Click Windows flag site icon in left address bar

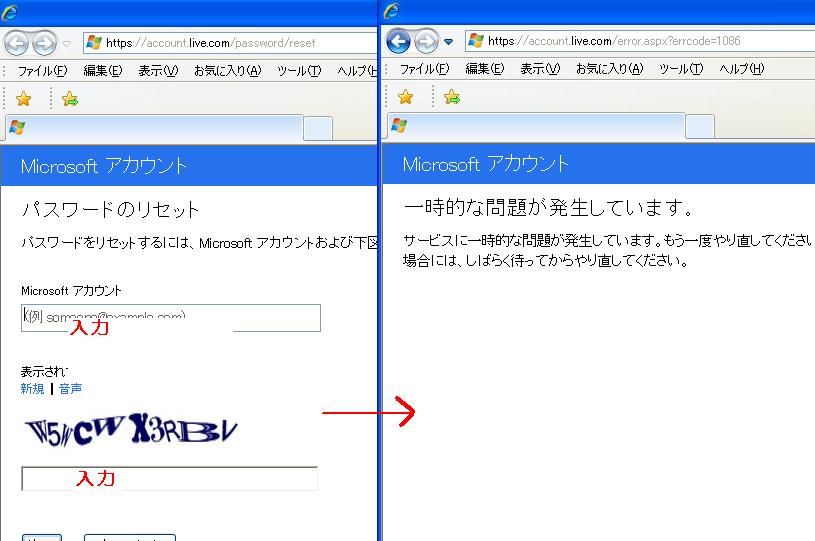(x=94, y=43)
